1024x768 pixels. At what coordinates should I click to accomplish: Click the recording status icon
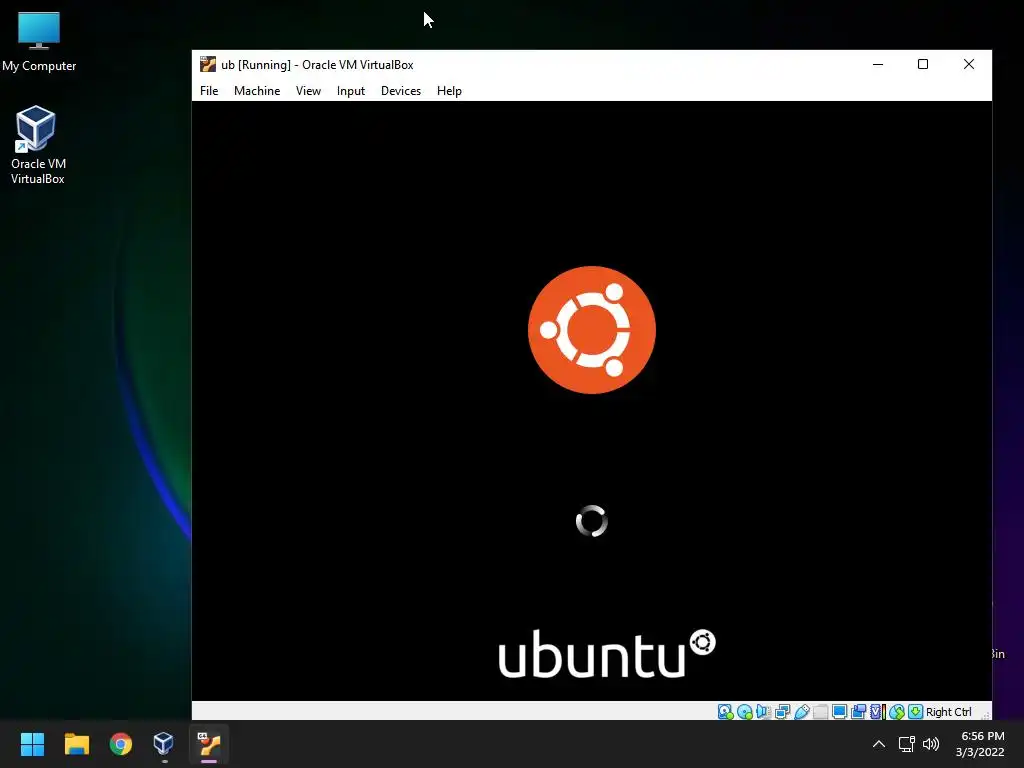tap(859, 712)
